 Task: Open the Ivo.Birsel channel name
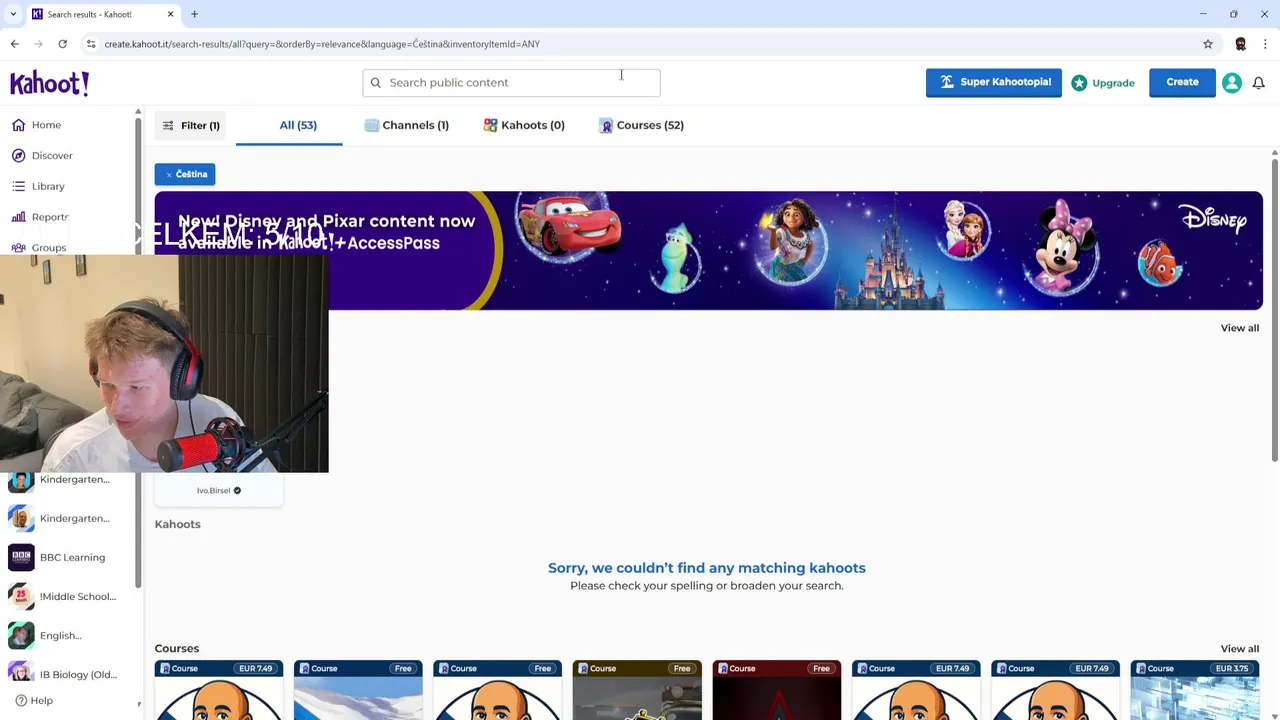213,490
